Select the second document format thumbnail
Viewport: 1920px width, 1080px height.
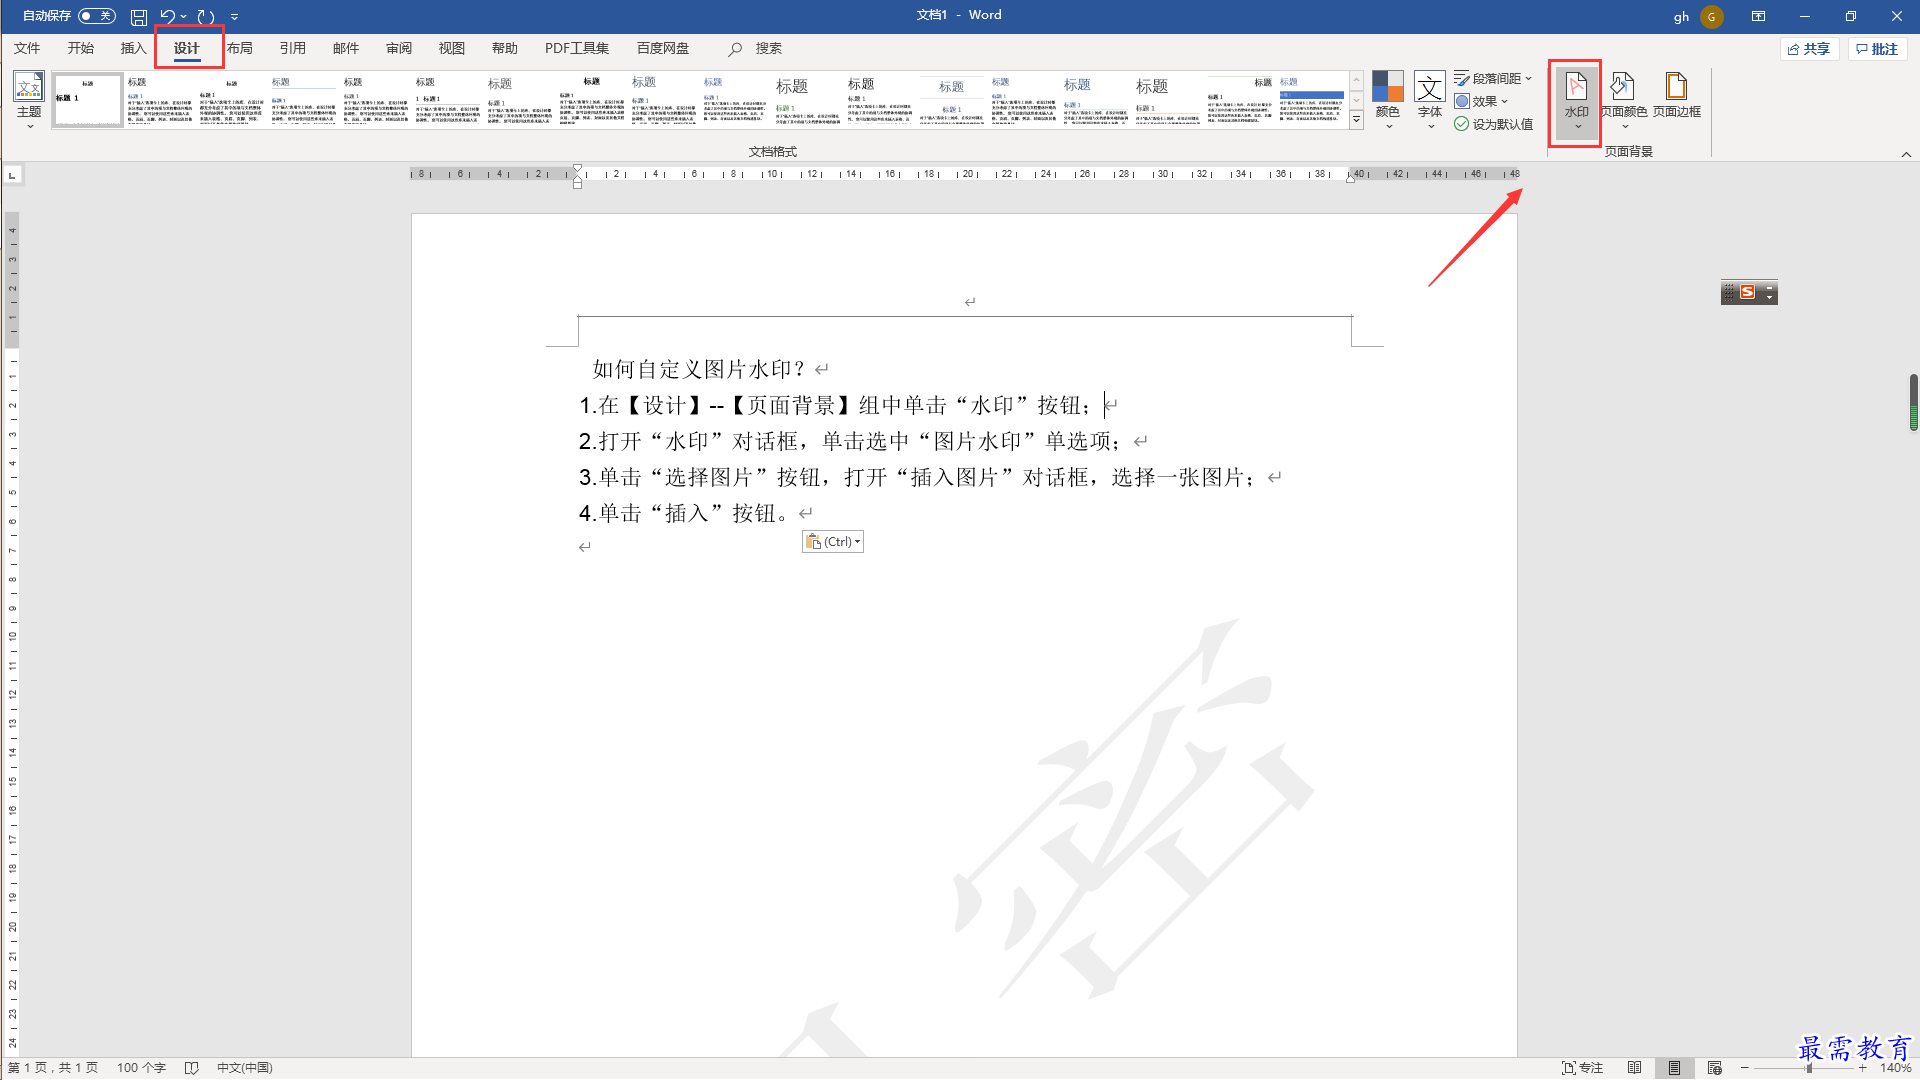point(160,100)
